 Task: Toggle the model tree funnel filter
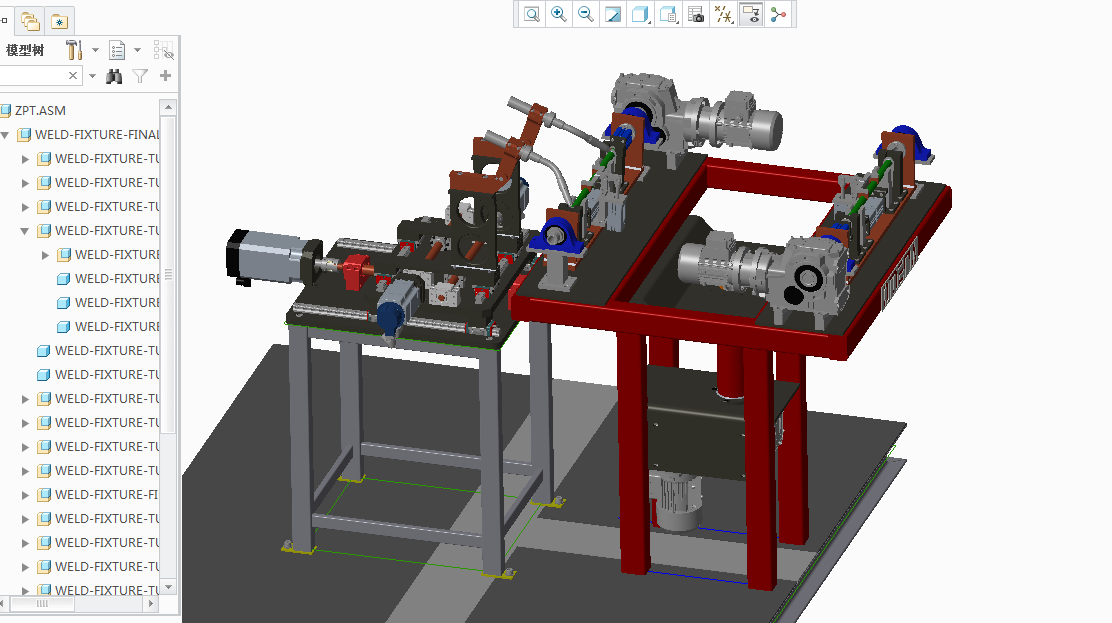(x=141, y=76)
